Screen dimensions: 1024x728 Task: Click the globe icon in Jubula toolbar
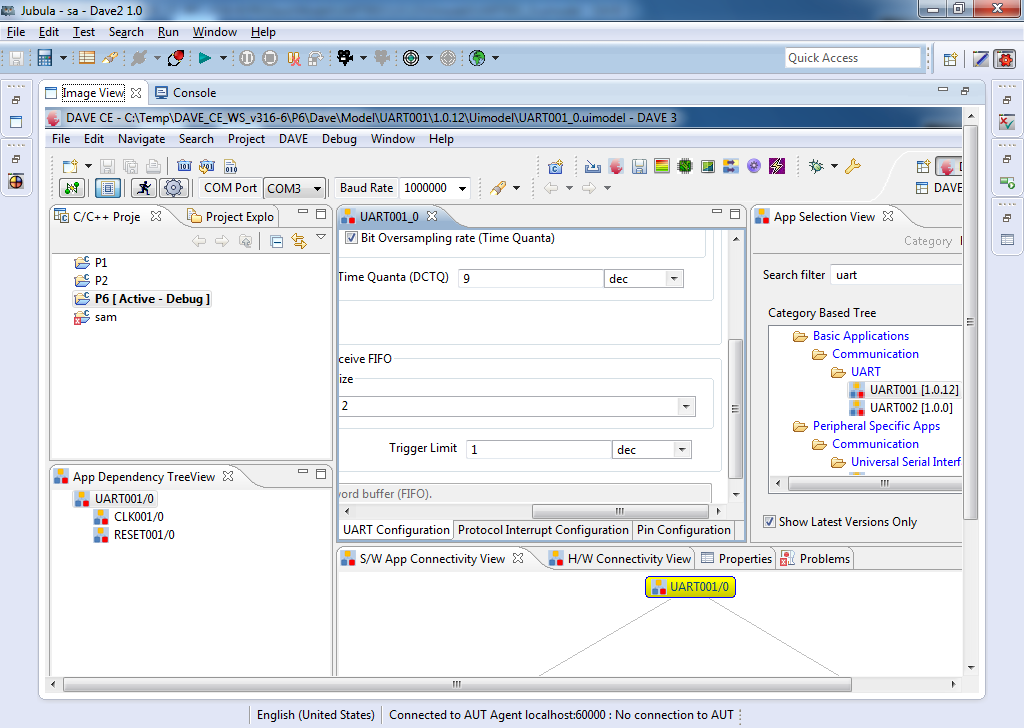[477, 58]
